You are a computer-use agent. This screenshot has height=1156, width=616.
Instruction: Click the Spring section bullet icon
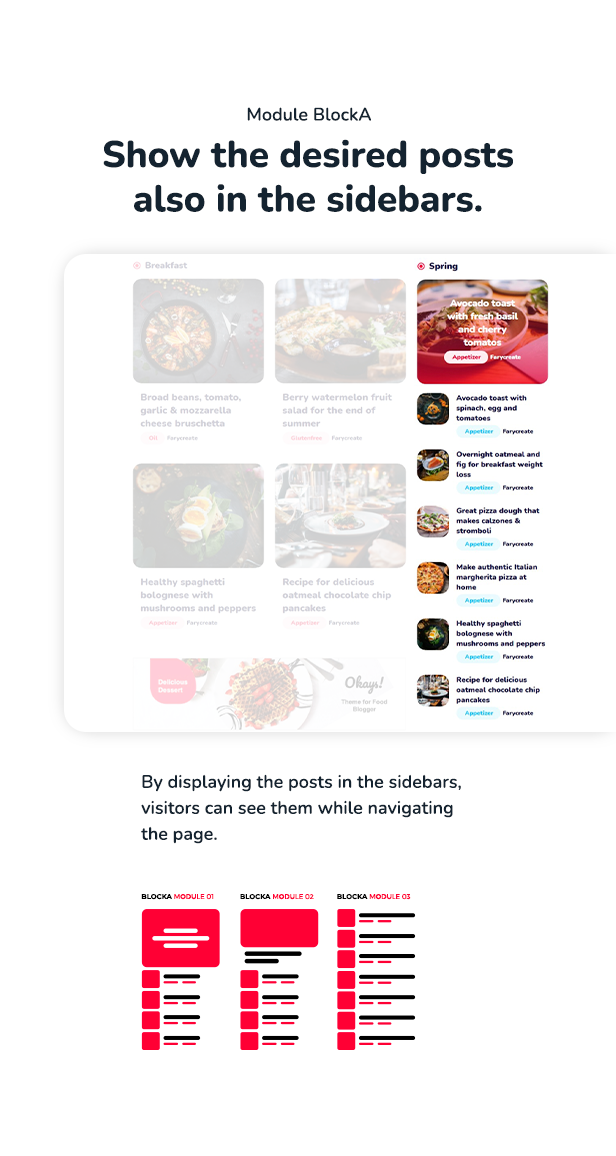click(421, 266)
